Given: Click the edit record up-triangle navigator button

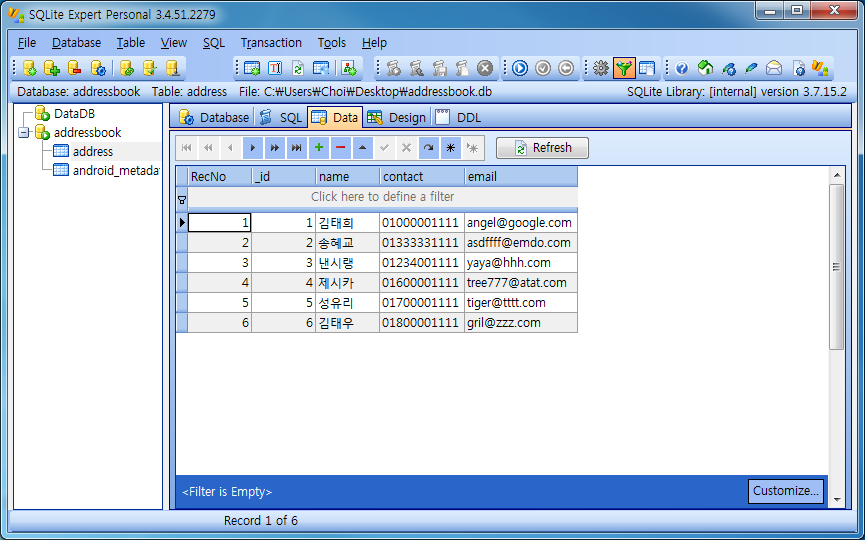Looking at the screenshot, I should pos(362,148).
